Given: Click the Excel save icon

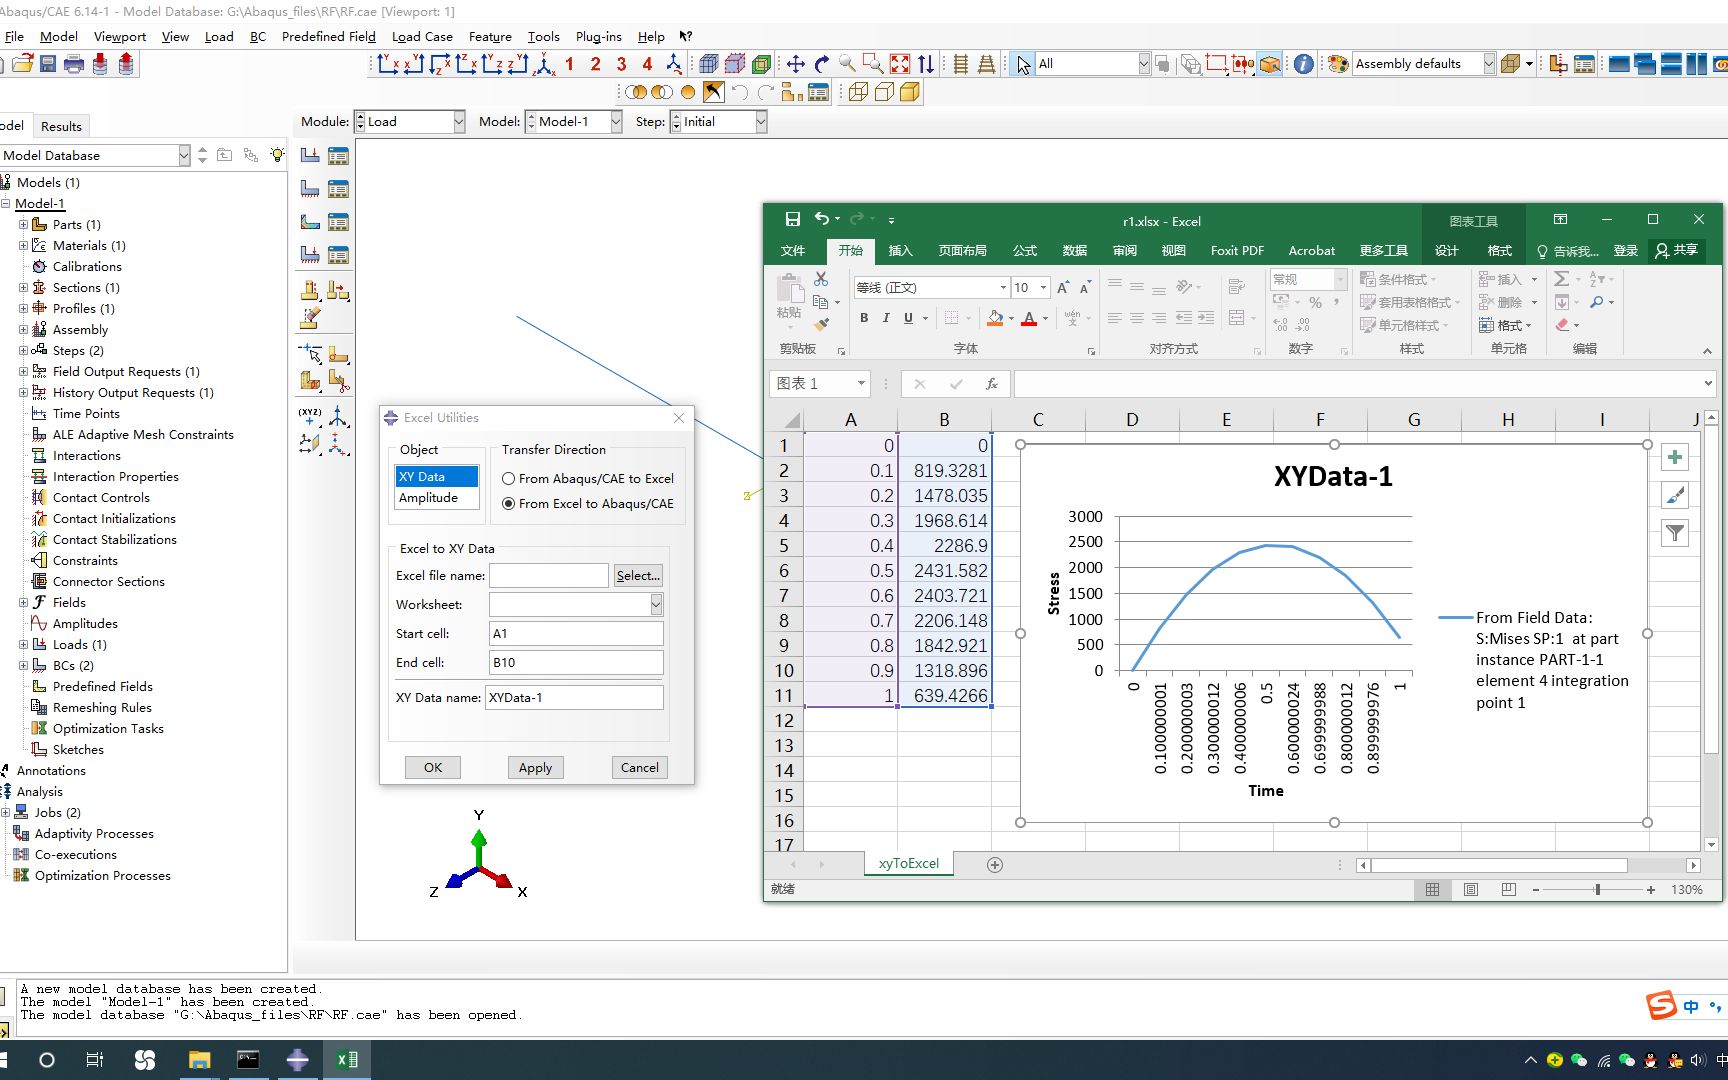Looking at the screenshot, I should tap(792, 220).
